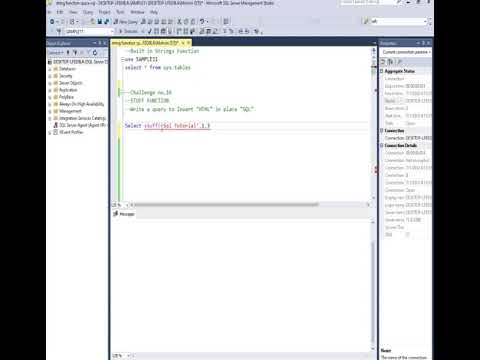Click the 'Select stuff' query line in editor
Image resolution: width=480 pixels, height=360 pixels.
pos(167,126)
